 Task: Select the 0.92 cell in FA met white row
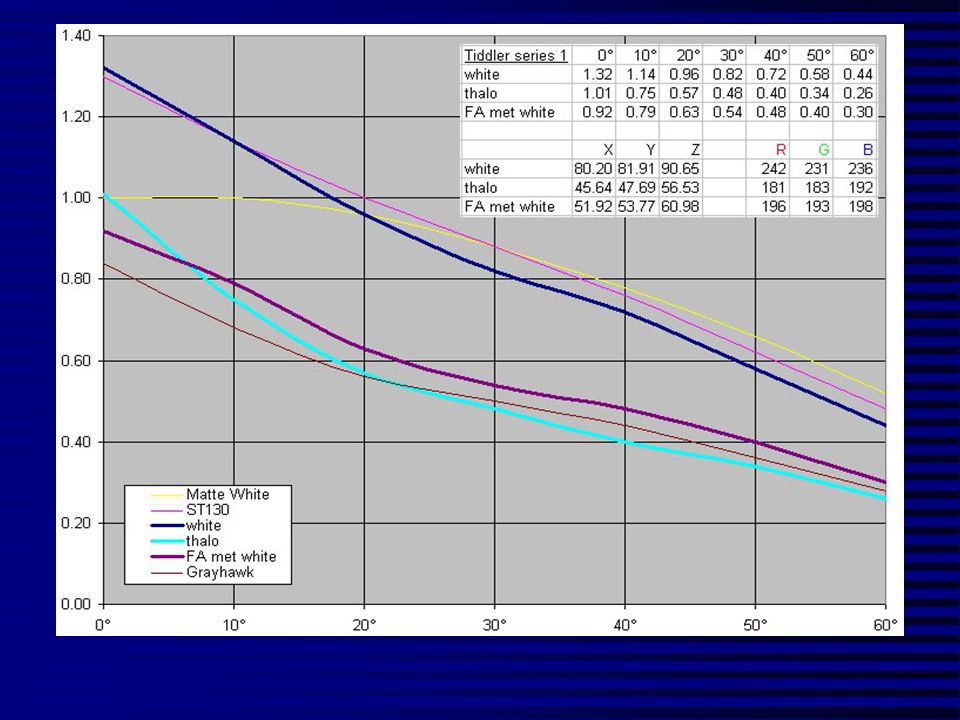597,112
